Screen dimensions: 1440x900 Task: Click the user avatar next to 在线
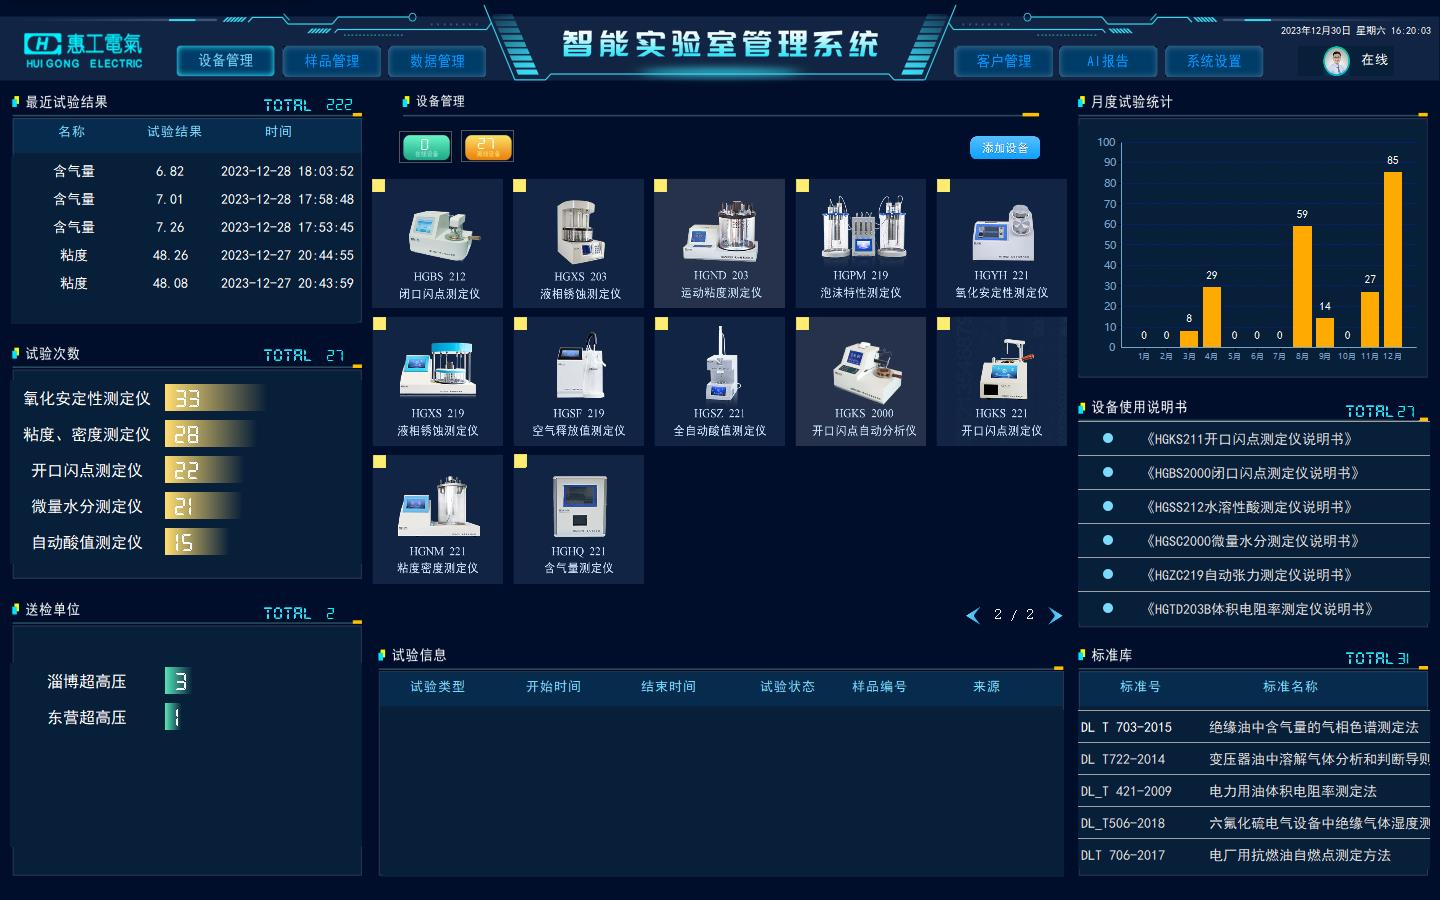click(1336, 61)
